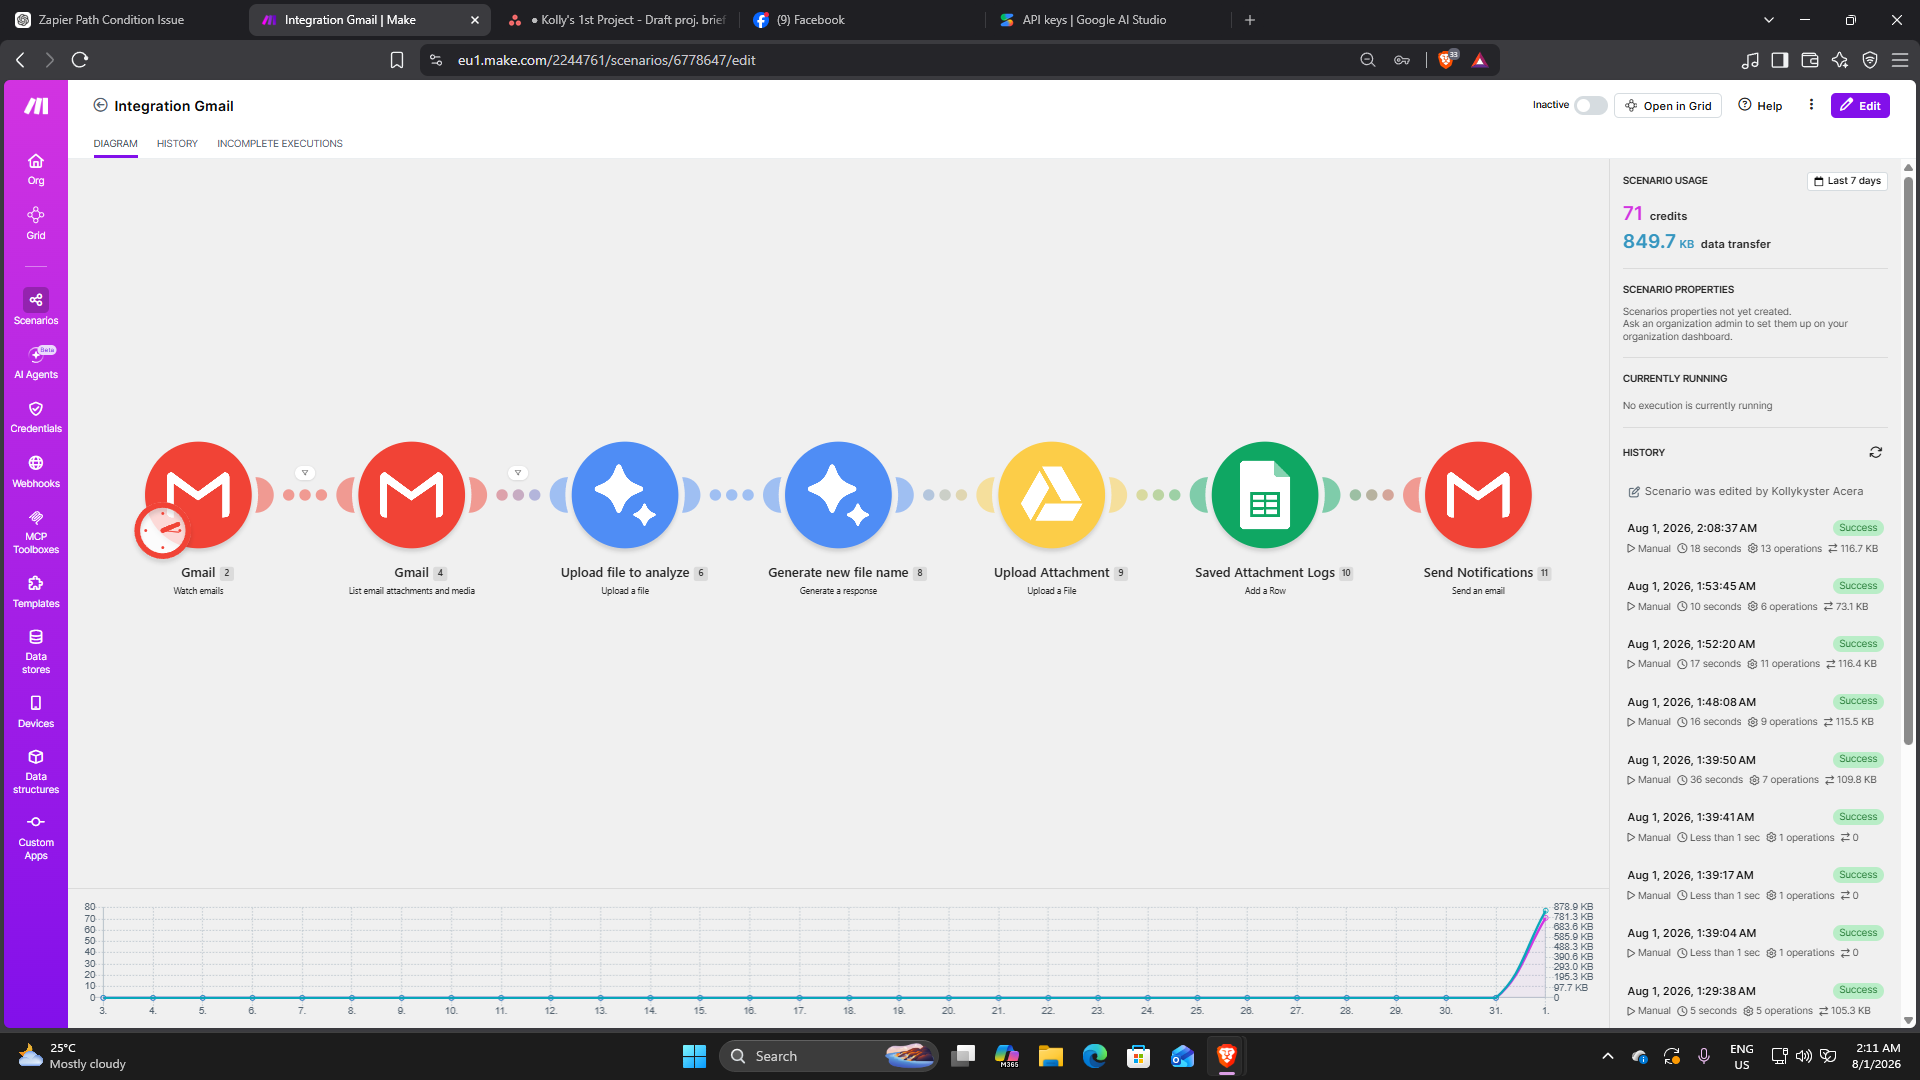Click the history panel scrollbar
1920x1080 pixels.
point(1908,460)
